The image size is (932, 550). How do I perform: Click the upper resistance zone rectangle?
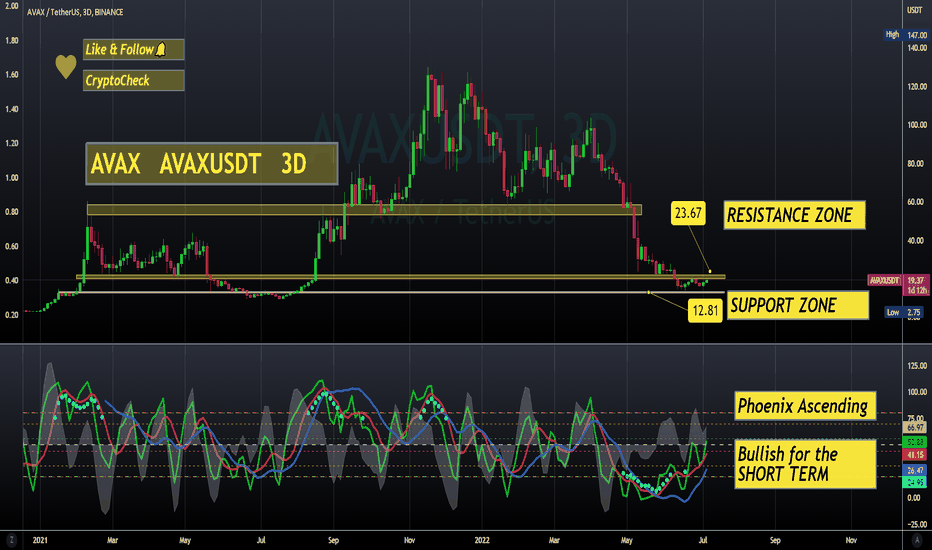[364, 209]
